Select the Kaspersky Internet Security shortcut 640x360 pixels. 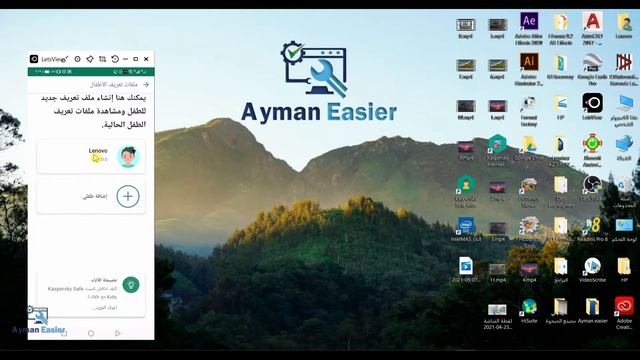497,150
